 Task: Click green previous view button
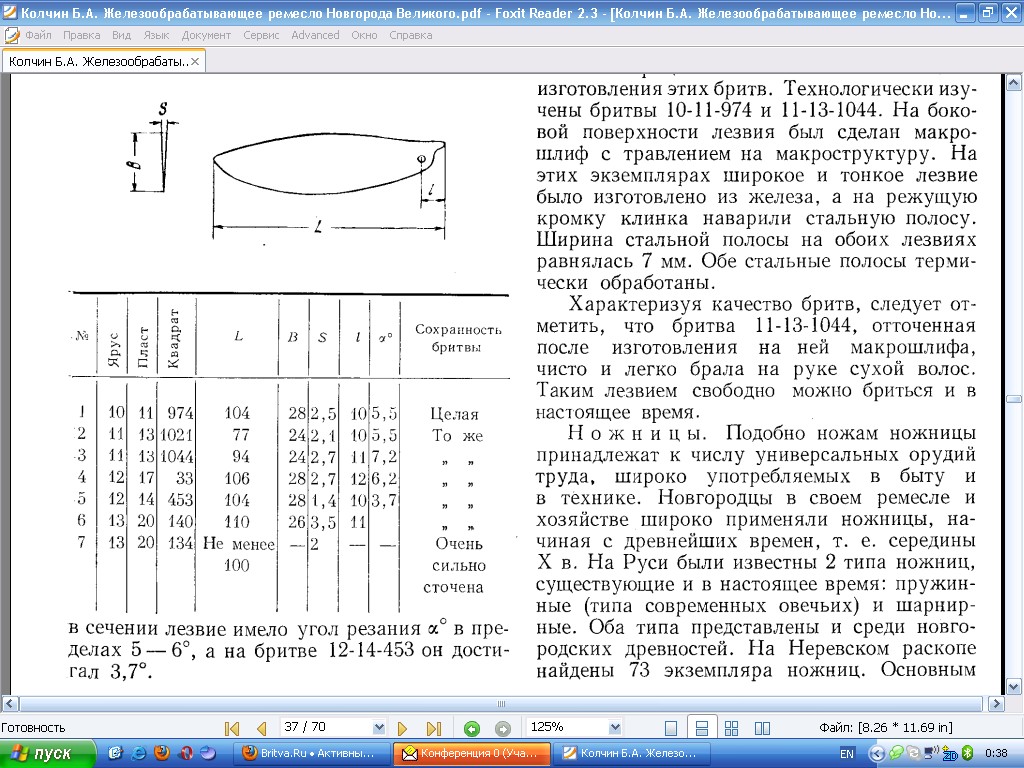[472, 728]
